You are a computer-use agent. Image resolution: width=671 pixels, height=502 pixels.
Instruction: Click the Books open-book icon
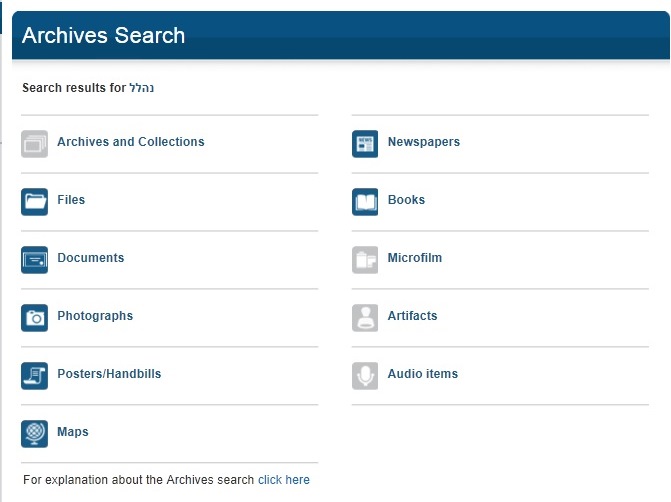pyautogui.click(x=365, y=202)
